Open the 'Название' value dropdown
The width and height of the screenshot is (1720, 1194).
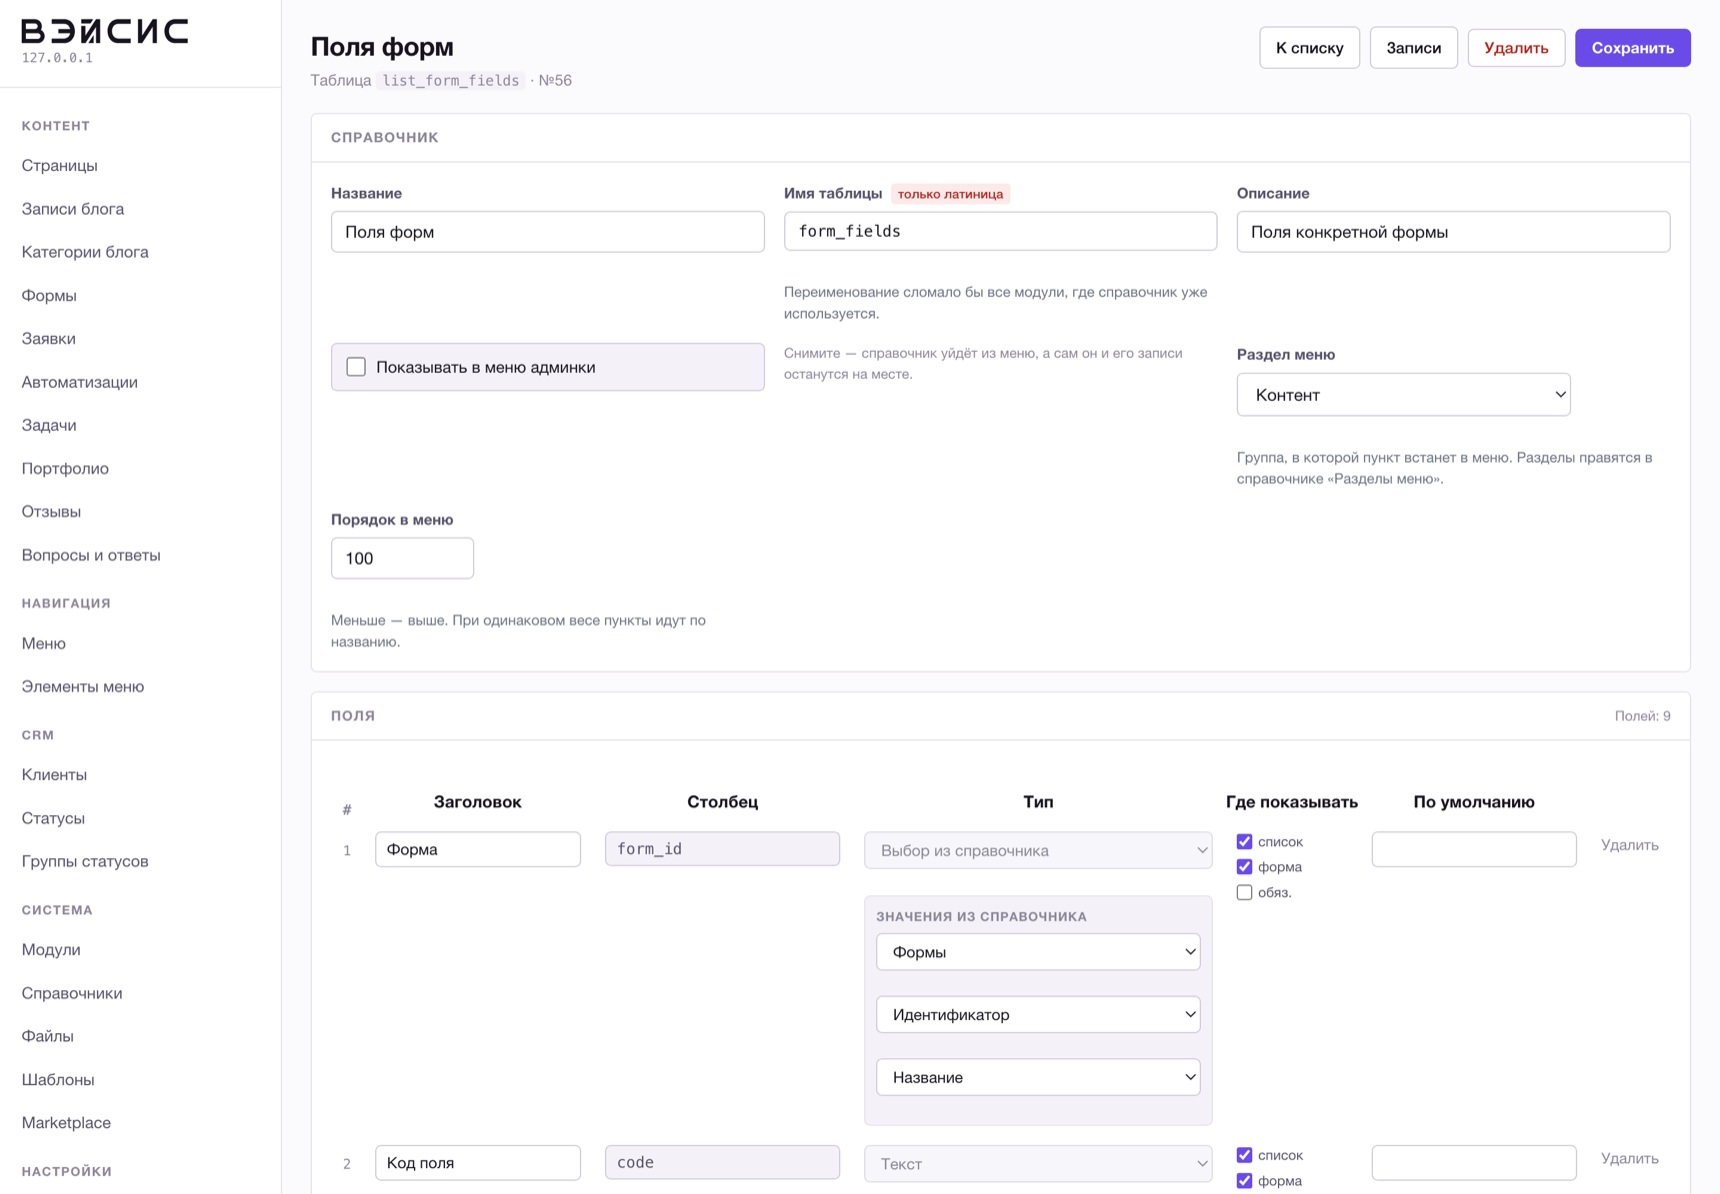click(1038, 1077)
